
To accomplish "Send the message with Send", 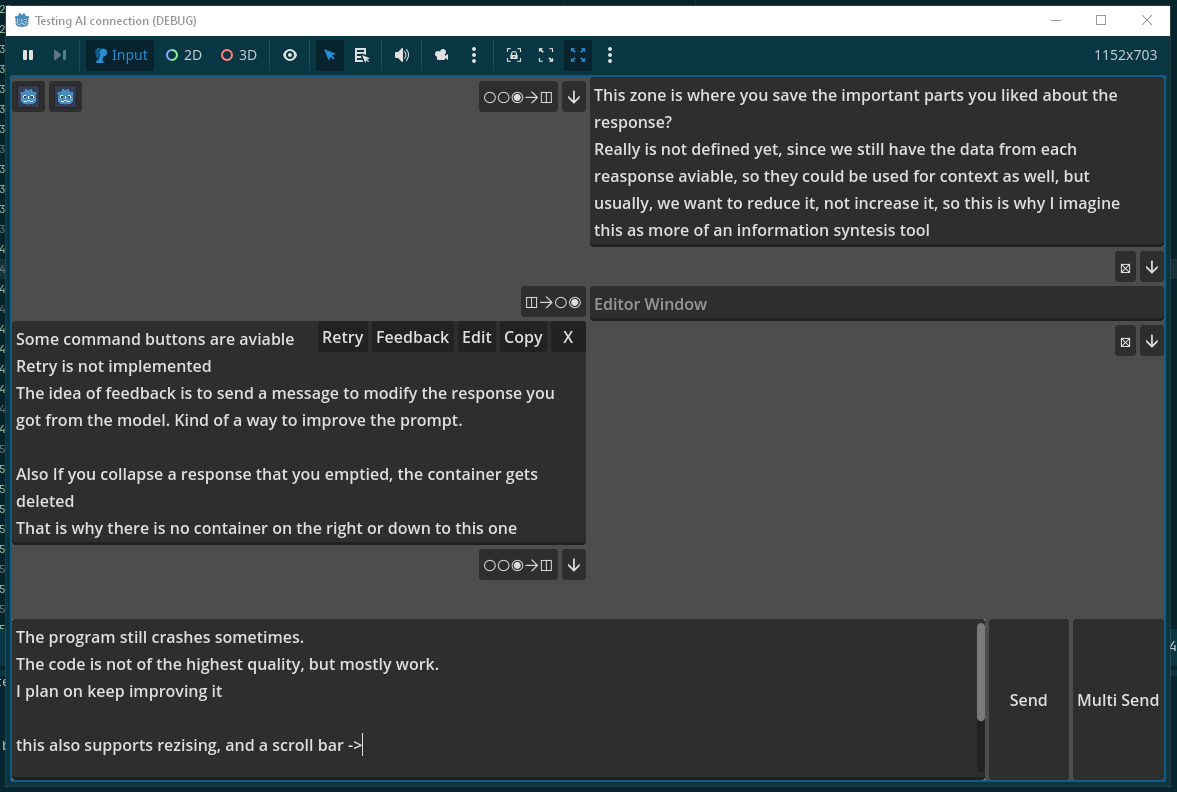I will click(x=1028, y=700).
